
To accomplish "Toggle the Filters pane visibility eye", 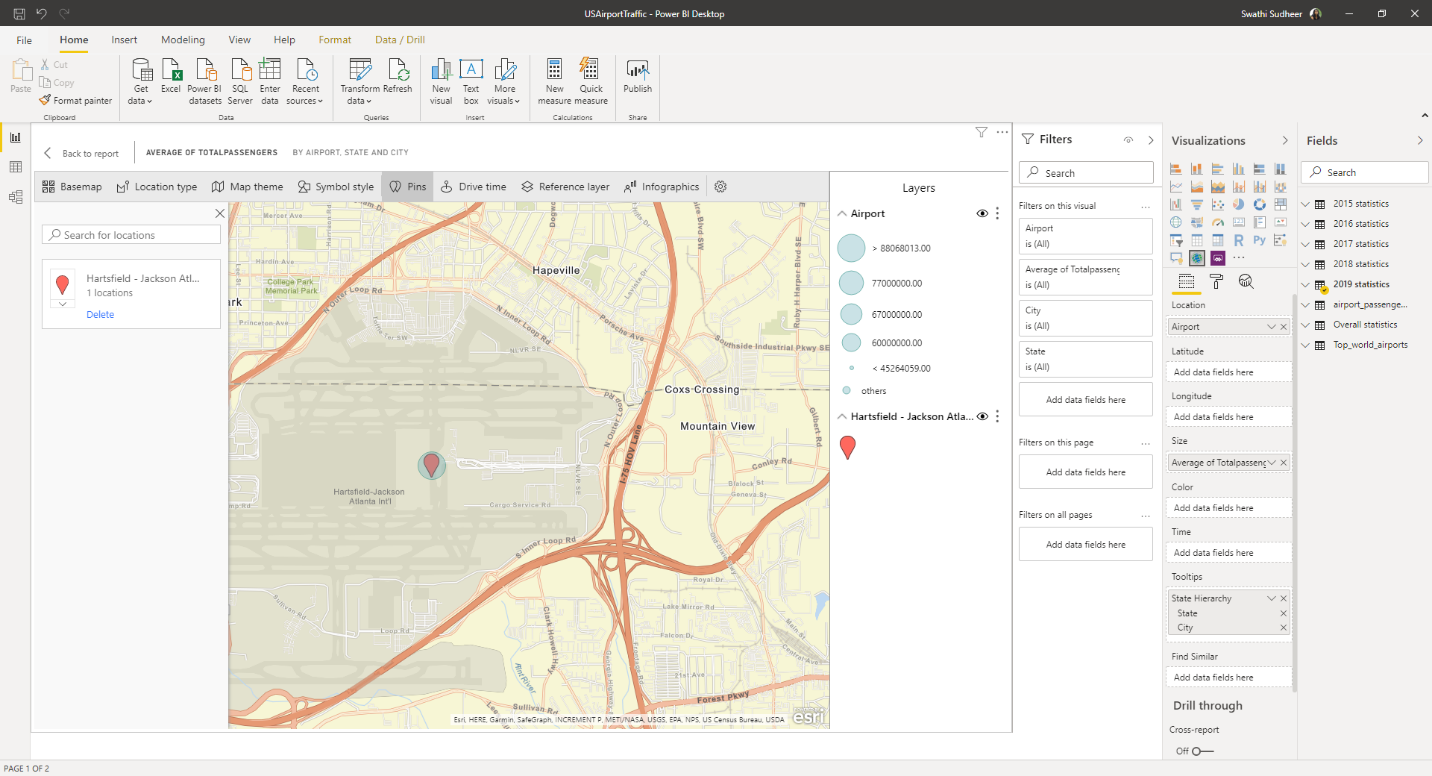I will (1128, 140).
